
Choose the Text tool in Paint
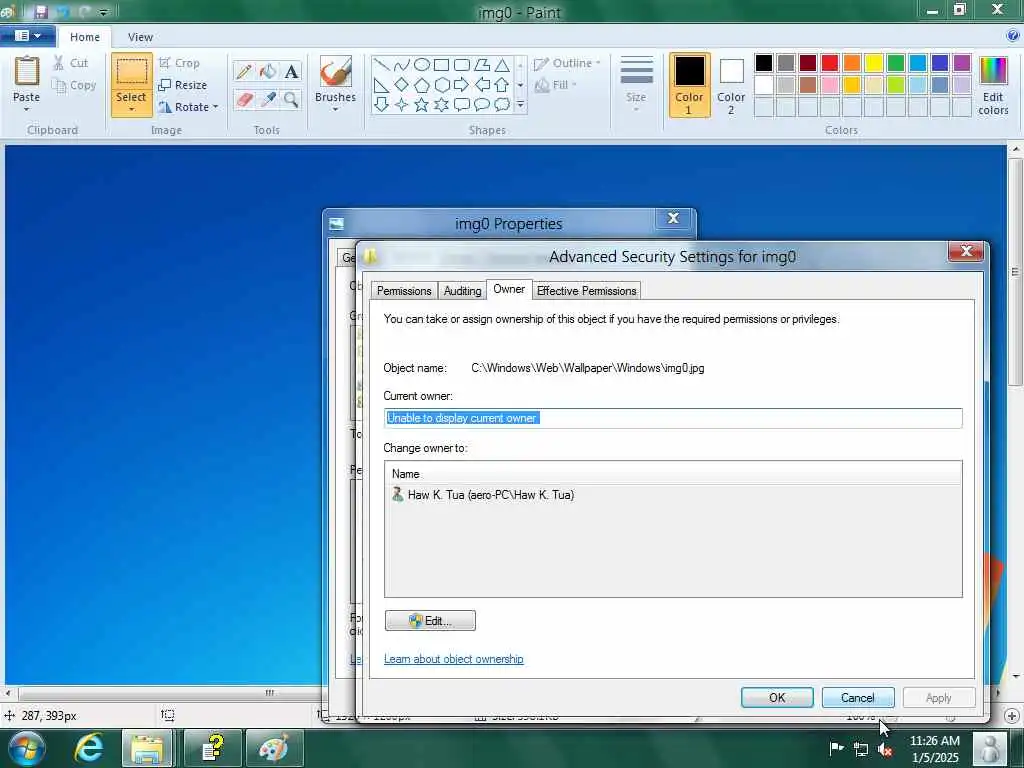coord(291,72)
